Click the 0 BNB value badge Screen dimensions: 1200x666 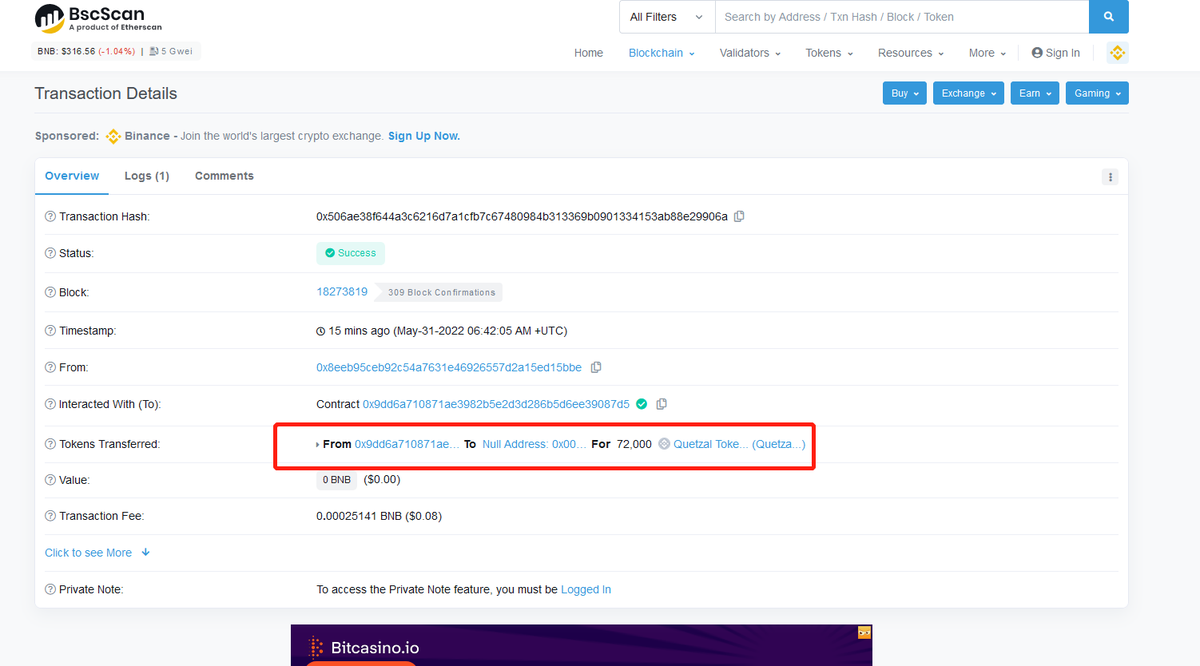pyautogui.click(x=336, y=480)
